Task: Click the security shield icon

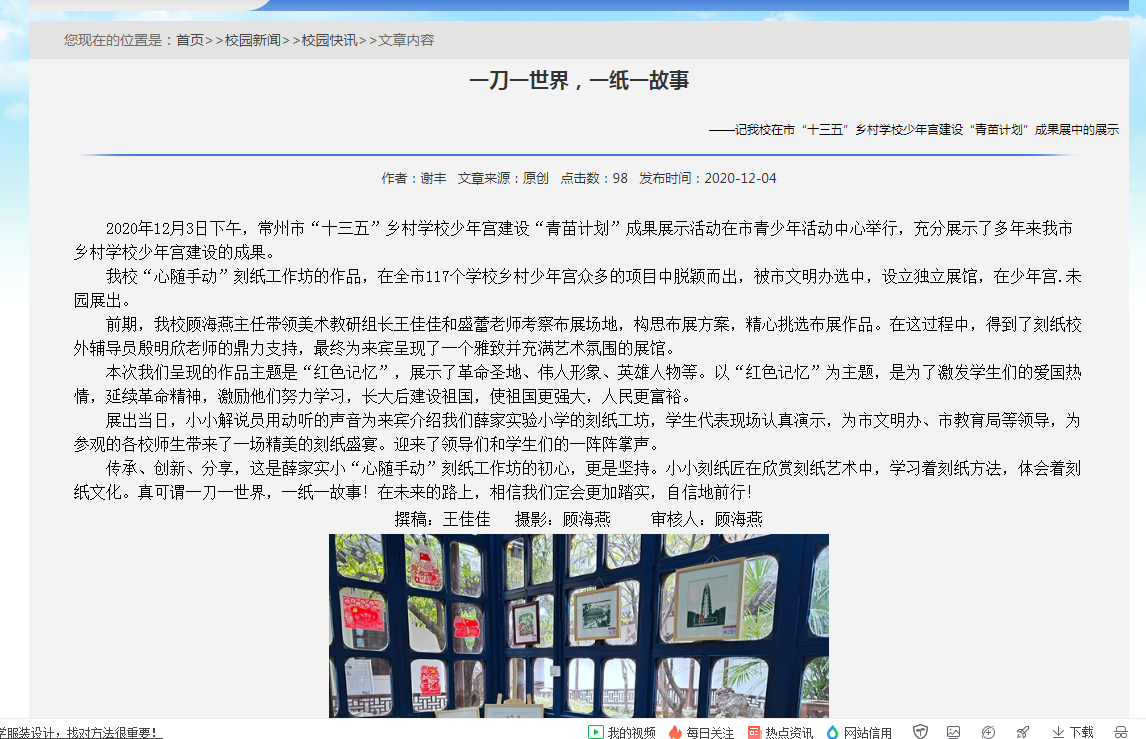Action: coord(920,732)
